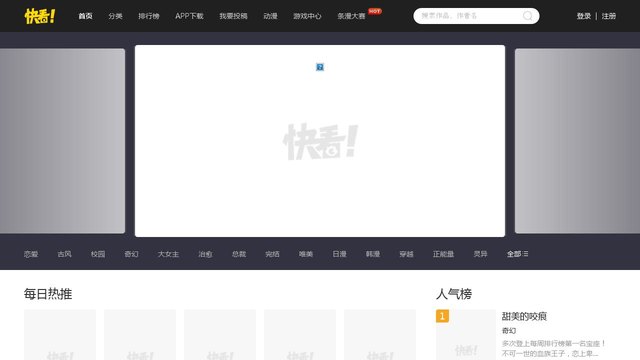This screenshot has width=640, height=360.
Task: Select the 大女主 category tag
Action: coord(169,254)
